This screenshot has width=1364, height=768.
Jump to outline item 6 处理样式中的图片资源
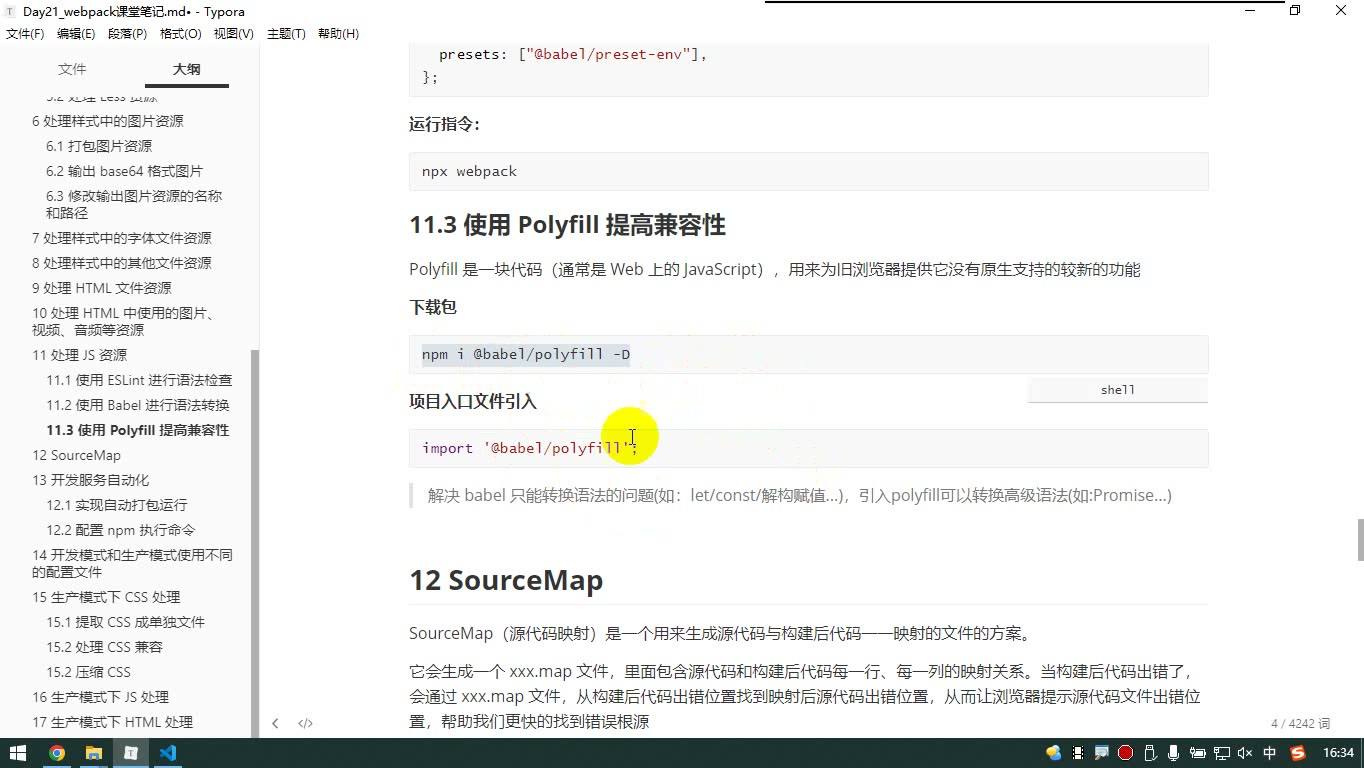pyautogui.click(x=108, y=121)
